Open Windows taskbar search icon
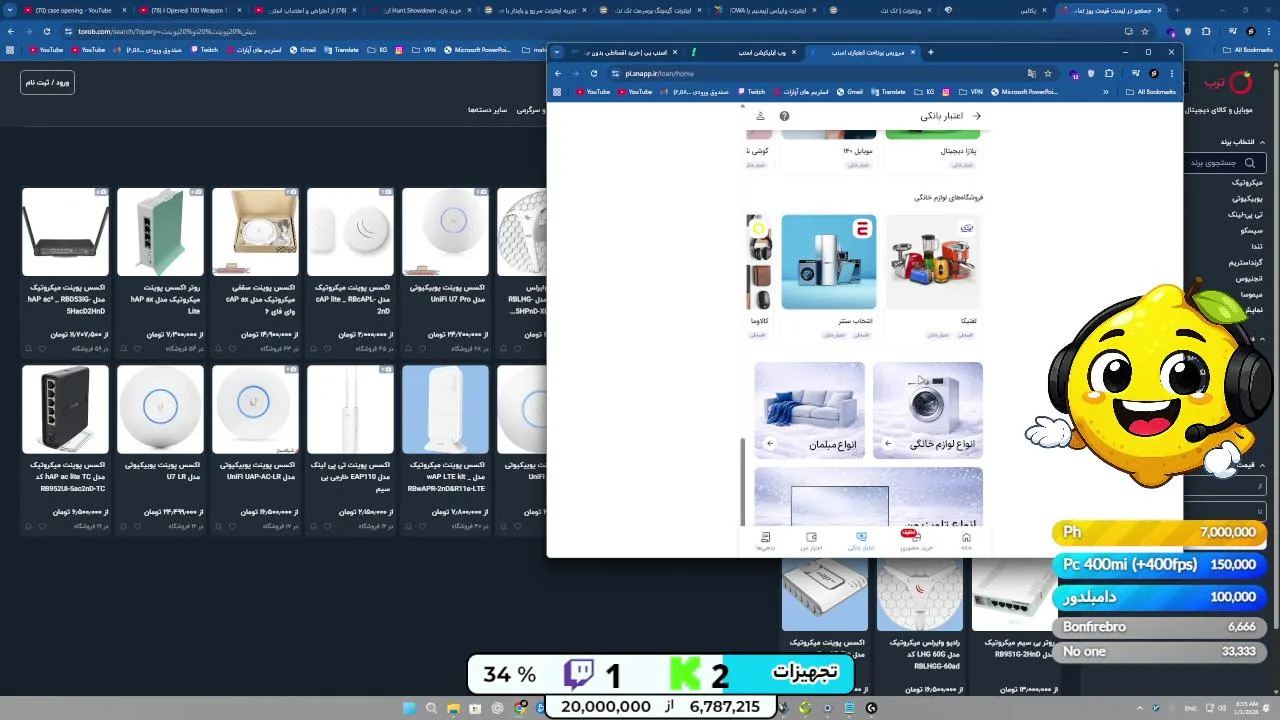1280x720 pixels. tap(432, 708)
